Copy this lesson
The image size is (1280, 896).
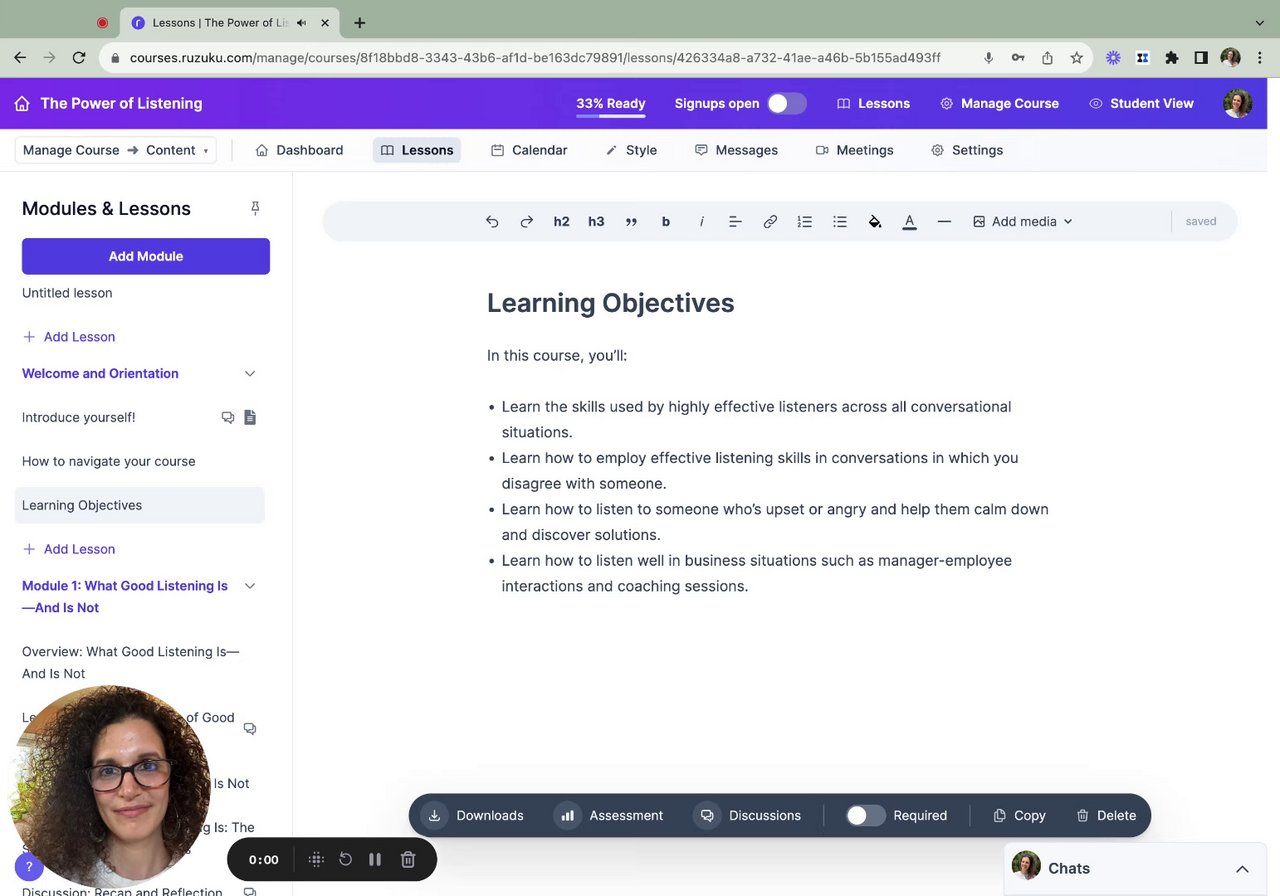[x=1019, y=815]
